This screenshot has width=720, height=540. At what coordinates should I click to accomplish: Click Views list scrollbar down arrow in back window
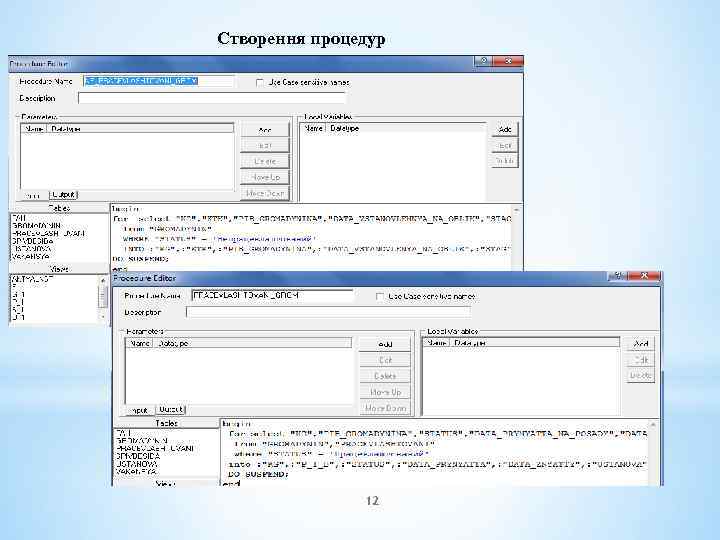(x=103, y=317)
